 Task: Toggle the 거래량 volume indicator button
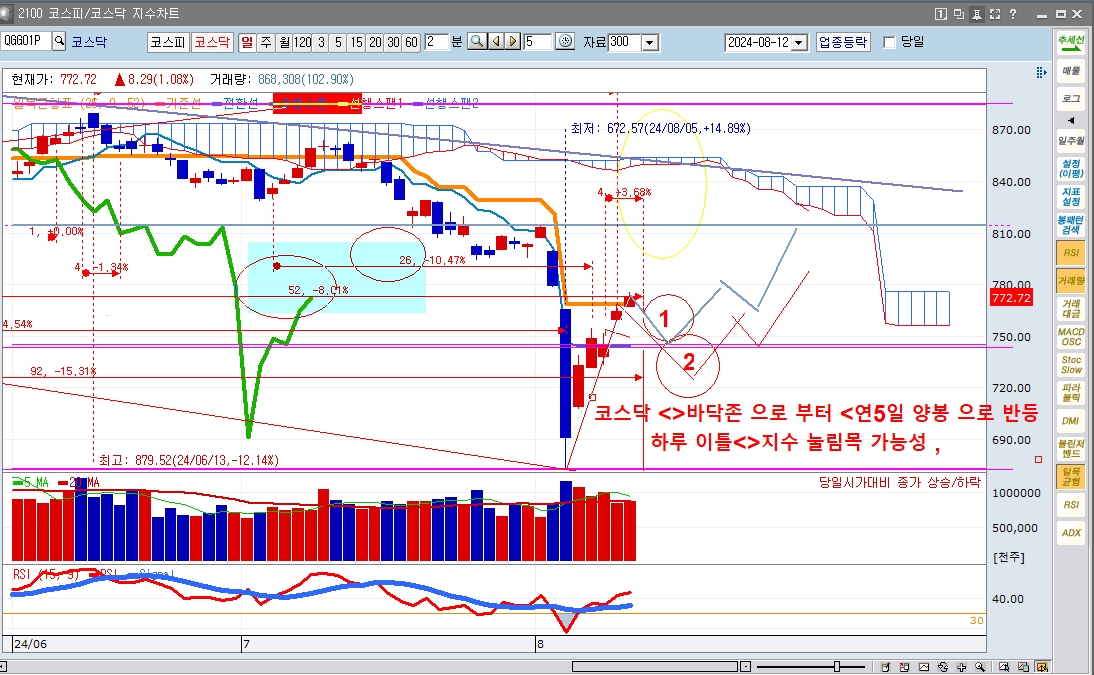pyautogui.click(x=1071, y=281)
